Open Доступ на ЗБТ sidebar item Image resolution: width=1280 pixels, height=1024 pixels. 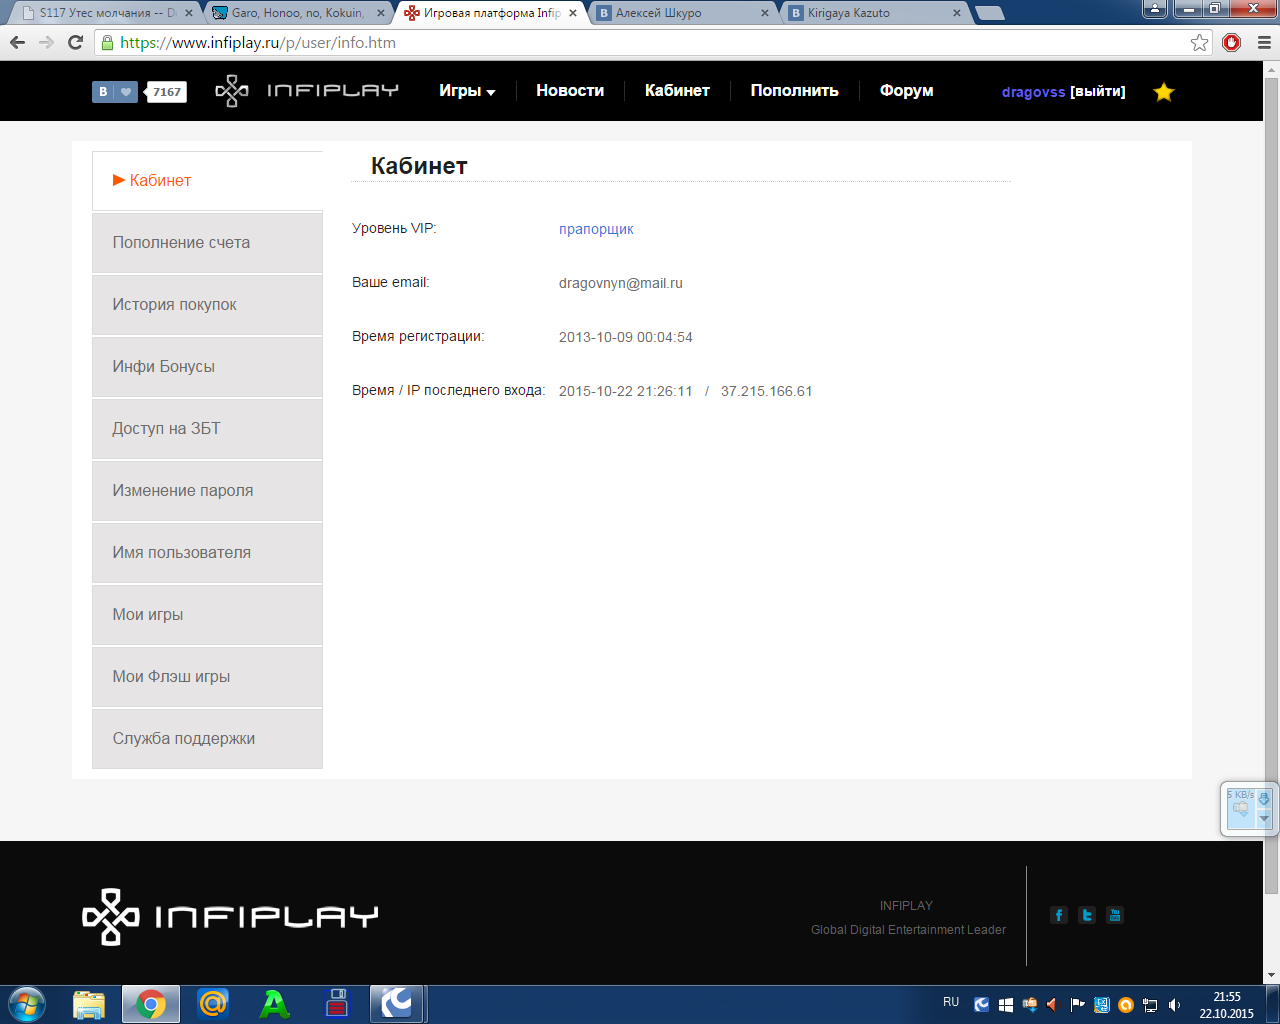207,429
